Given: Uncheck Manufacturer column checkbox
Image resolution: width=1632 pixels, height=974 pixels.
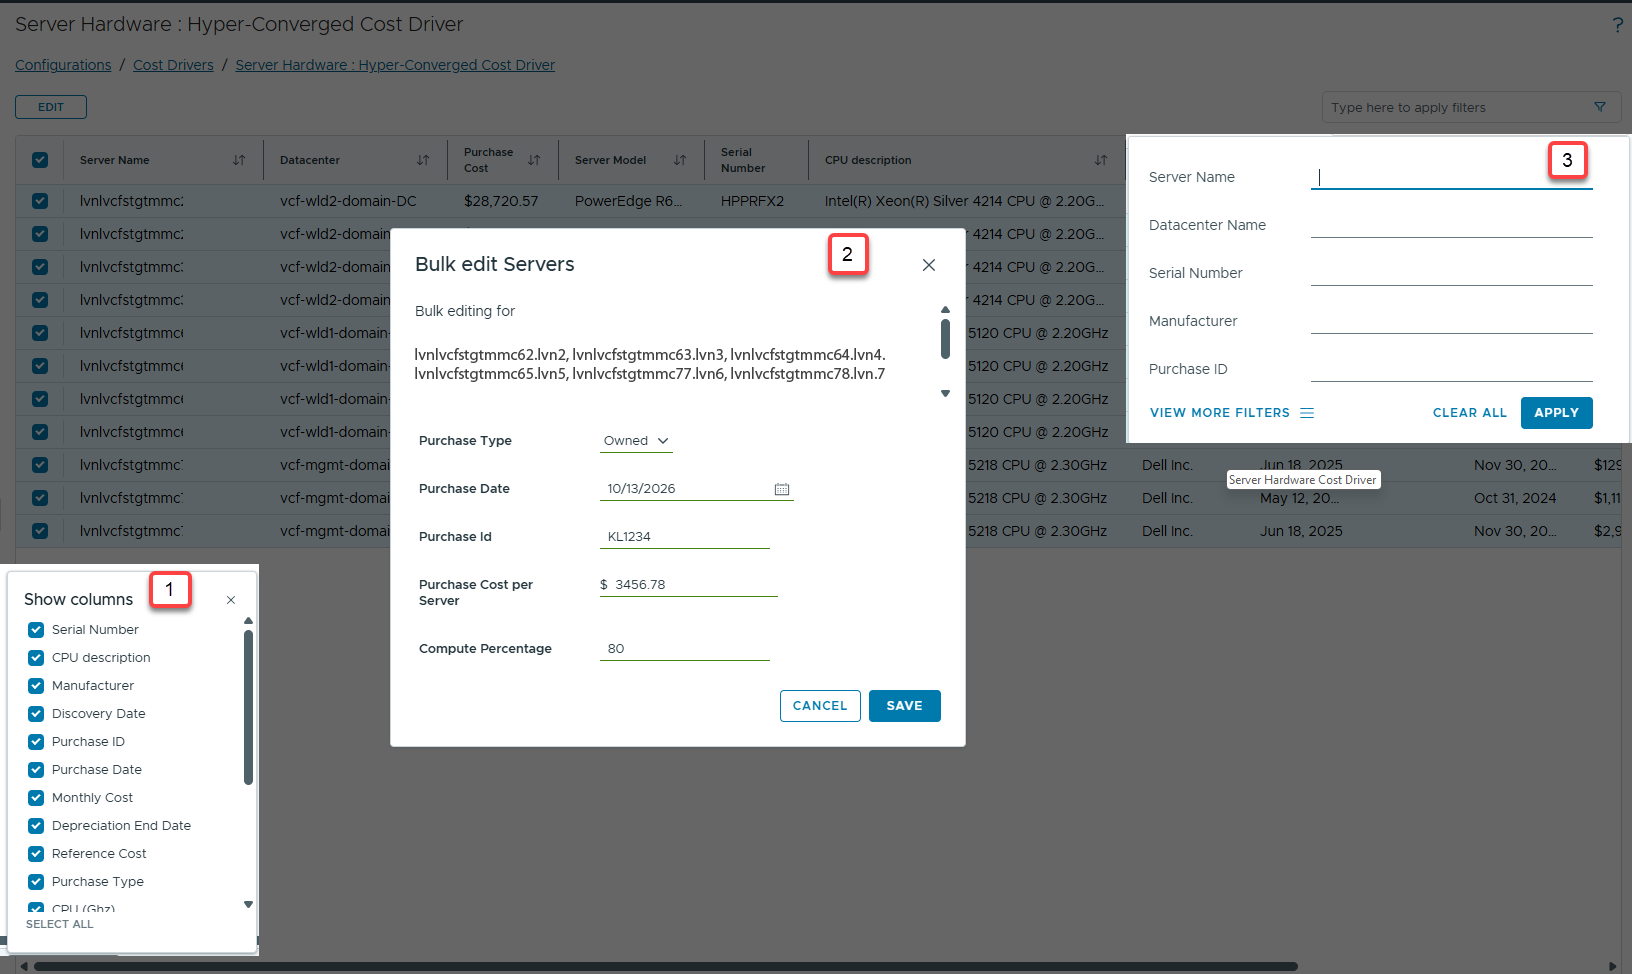Looking at the screenshot, I should click(36, 686).
